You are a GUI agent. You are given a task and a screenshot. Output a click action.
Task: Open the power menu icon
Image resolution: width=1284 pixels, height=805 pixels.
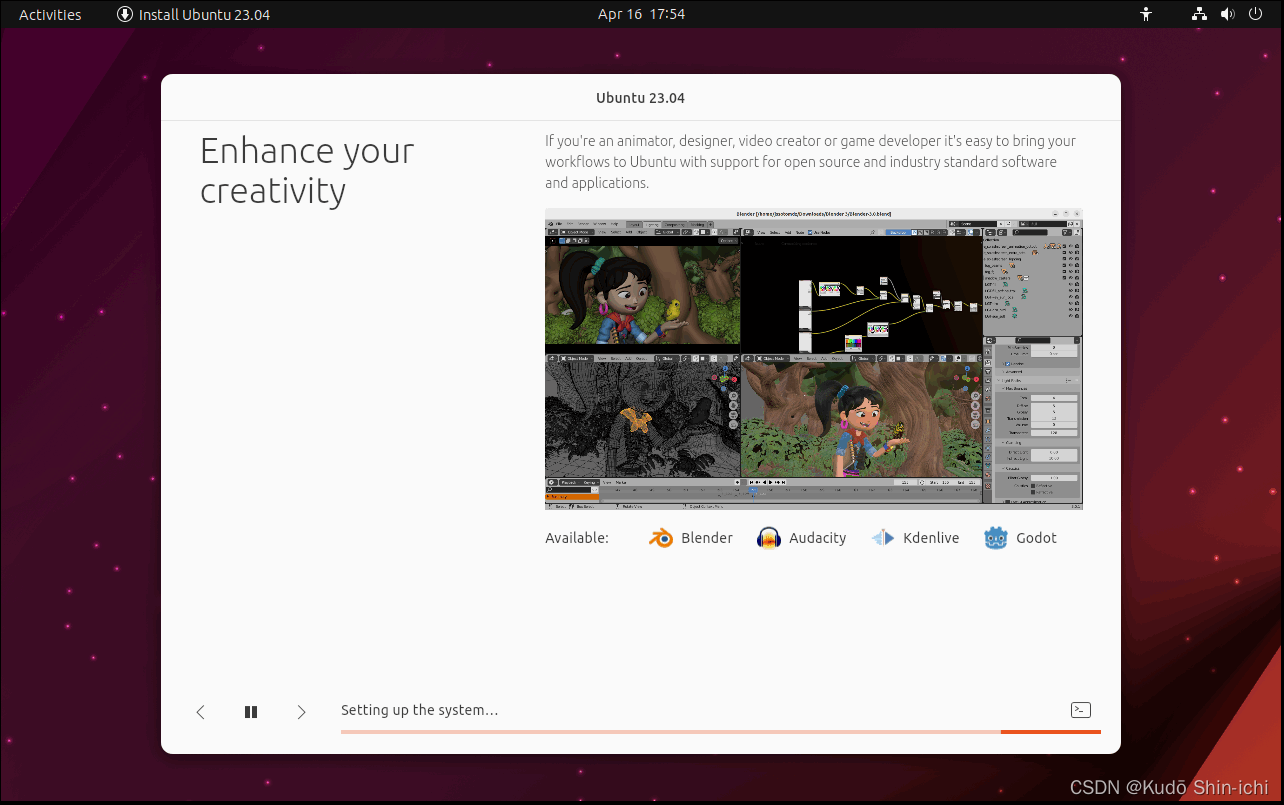tap(1256, 14)
